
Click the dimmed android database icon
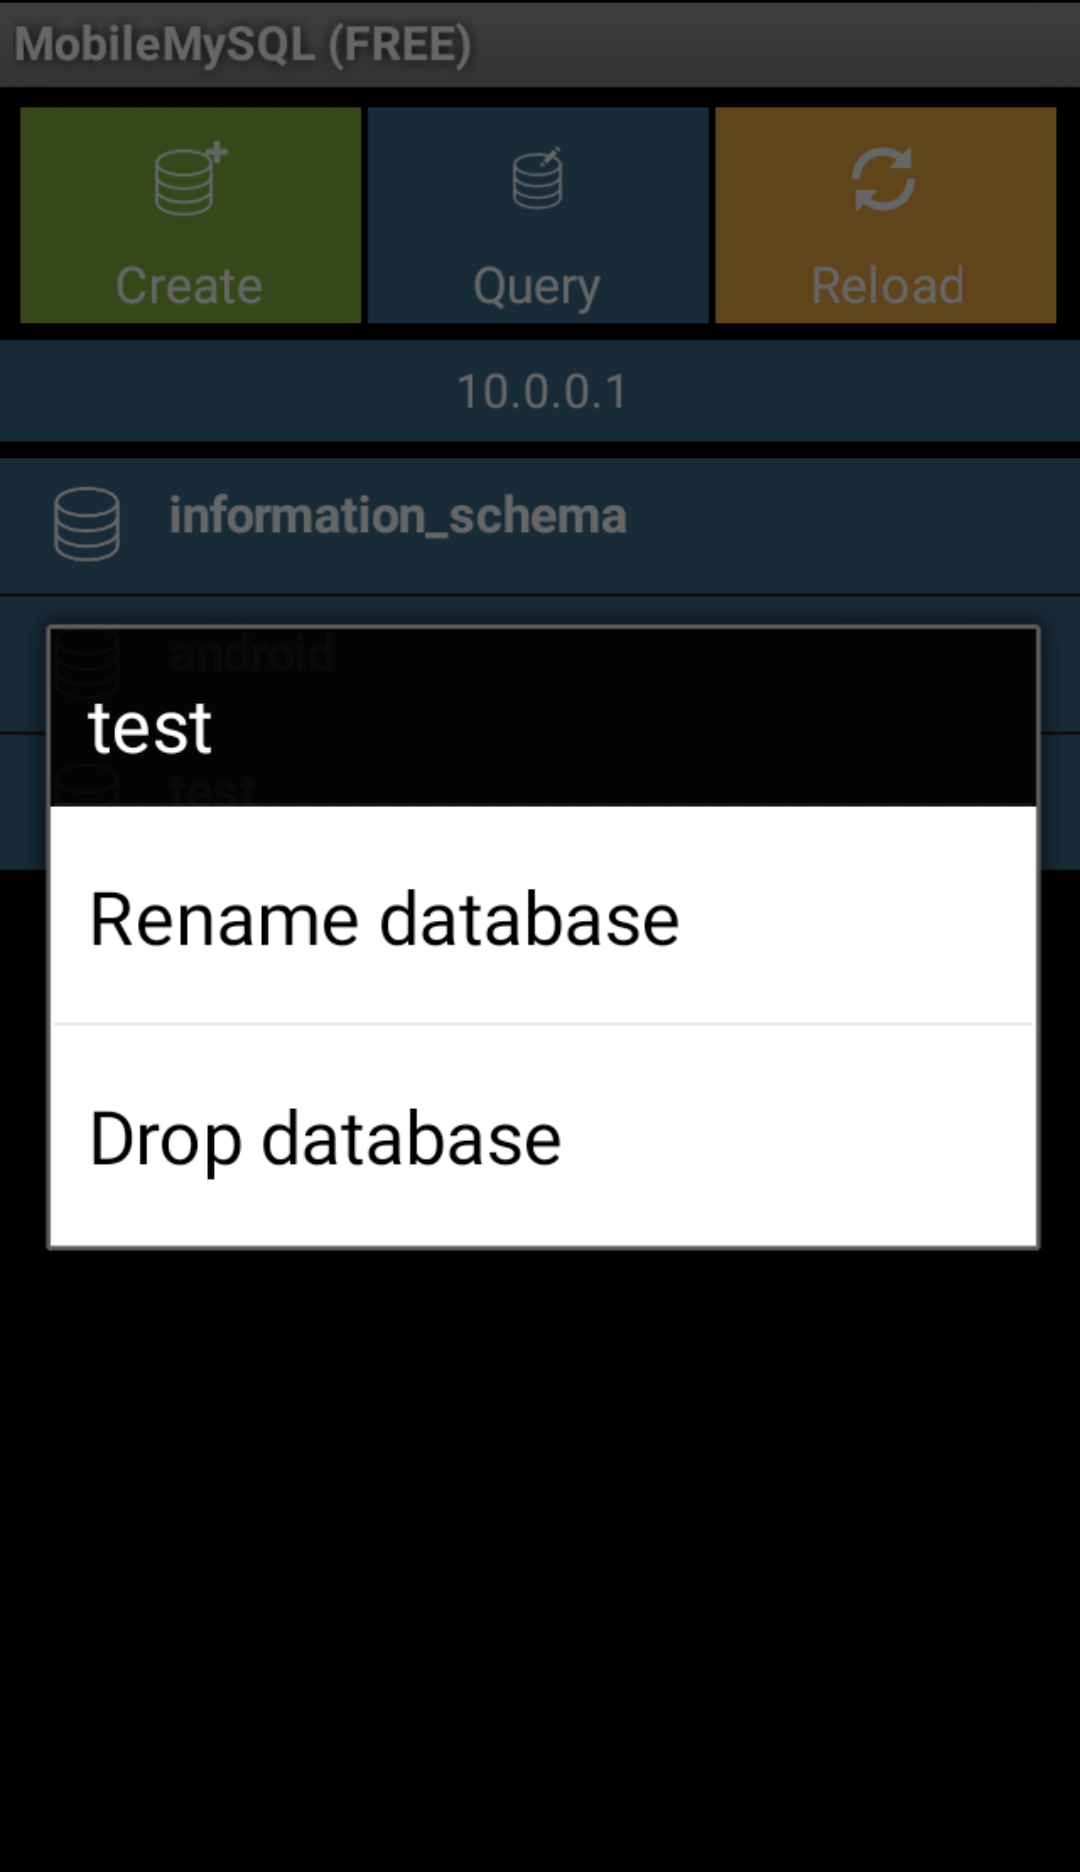[87, 661]
